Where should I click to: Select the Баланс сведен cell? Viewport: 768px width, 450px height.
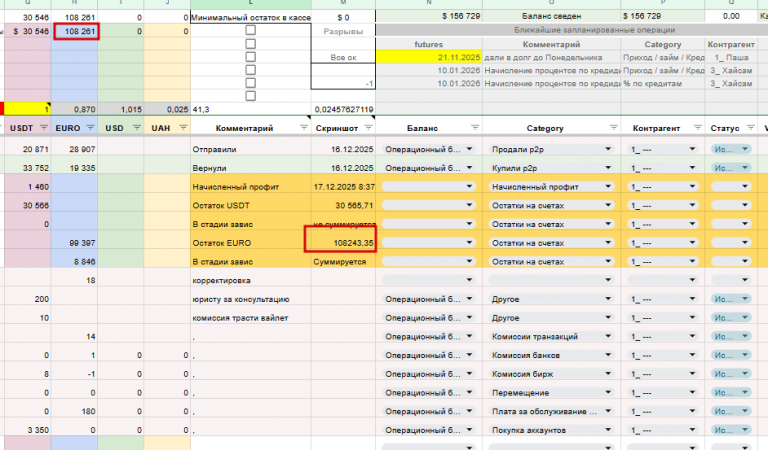(x=552, y=16)
